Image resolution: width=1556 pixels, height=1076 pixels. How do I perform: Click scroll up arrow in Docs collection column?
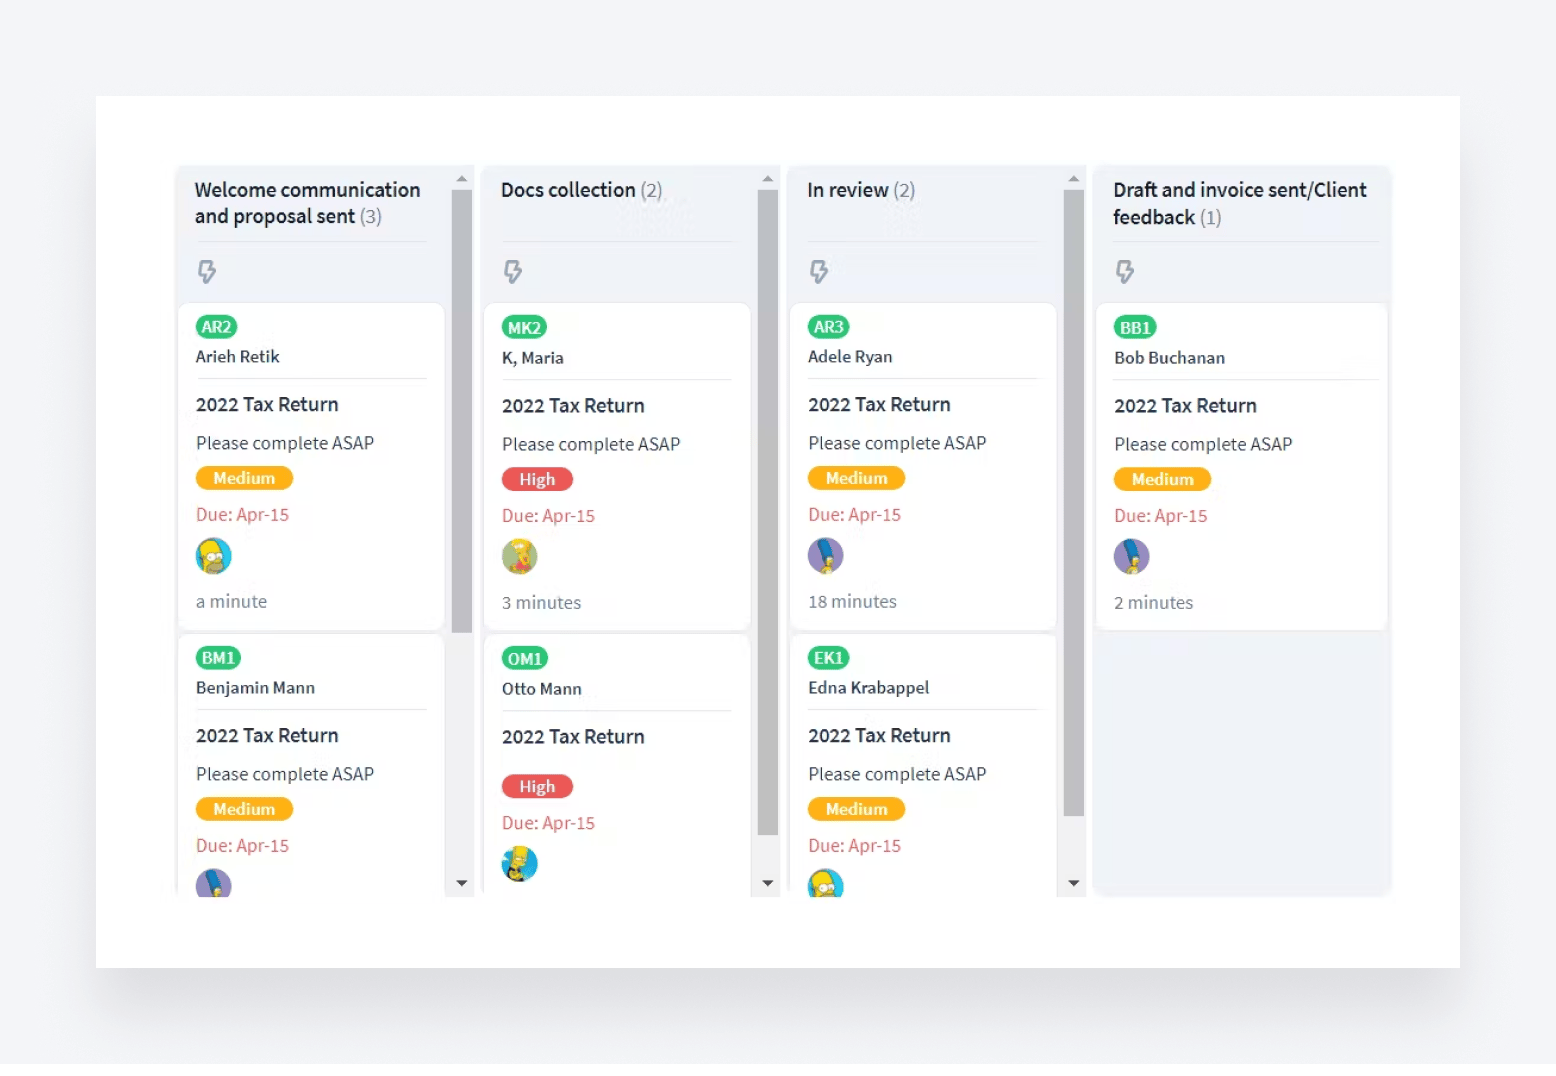[768, 179]
